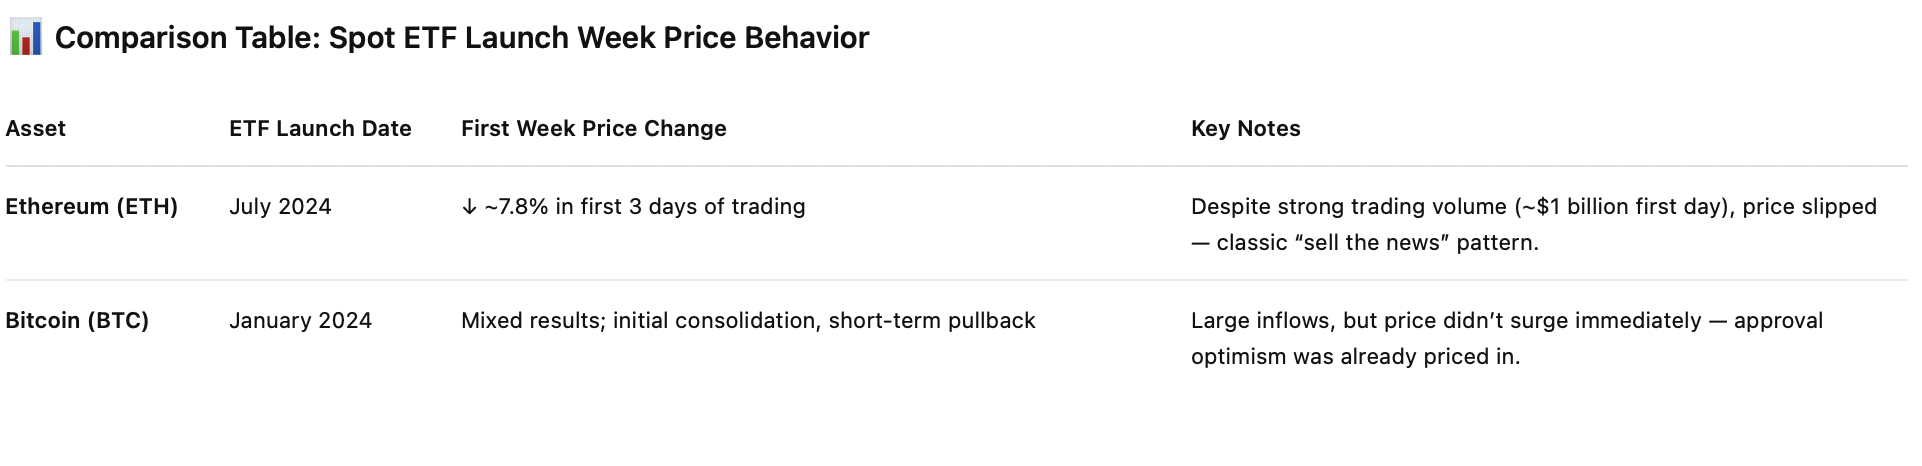1922x466 pixels.
Task: Select the Bitcoin (BTC) asset cell
Action: [77, 321]
